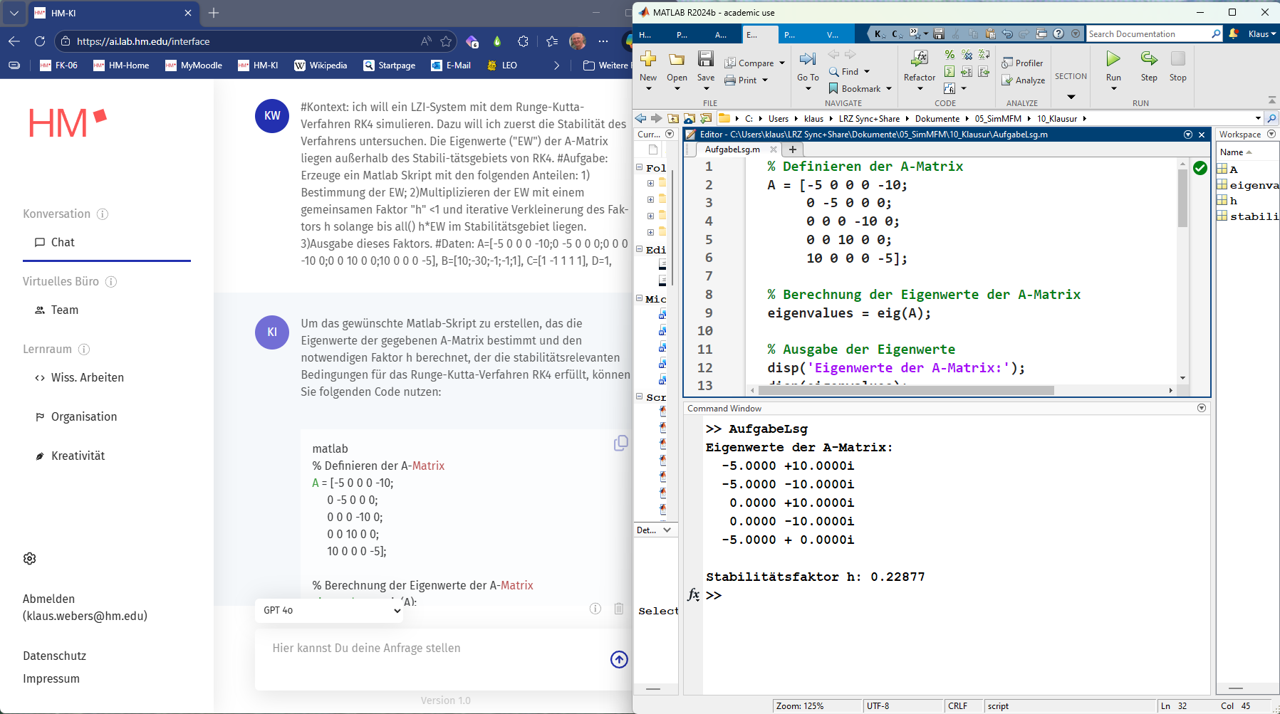Click the Up One Level folder icon

pyautogui.click(x=673, y=118)
